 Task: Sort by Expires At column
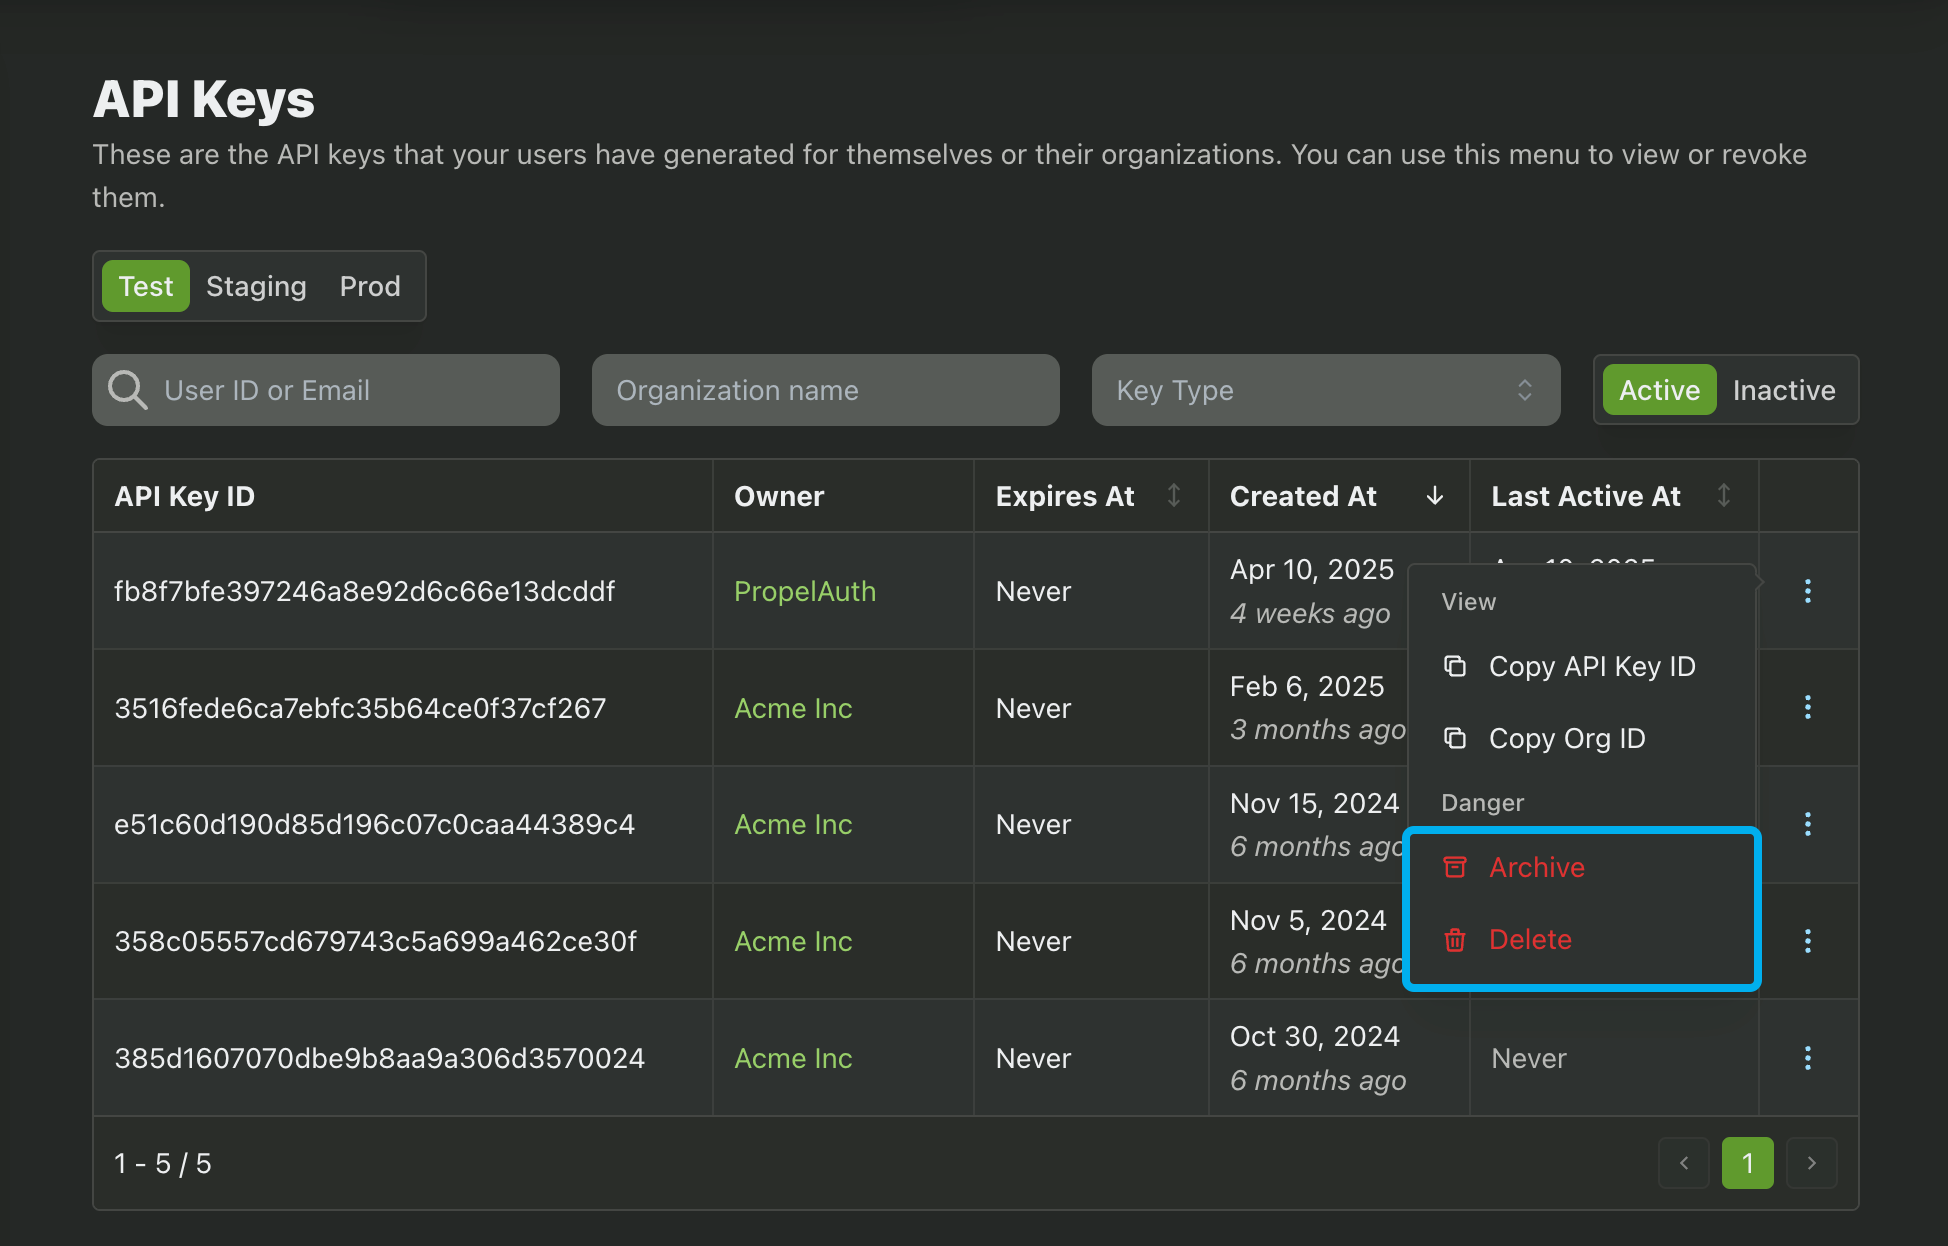pos(1174,495)
